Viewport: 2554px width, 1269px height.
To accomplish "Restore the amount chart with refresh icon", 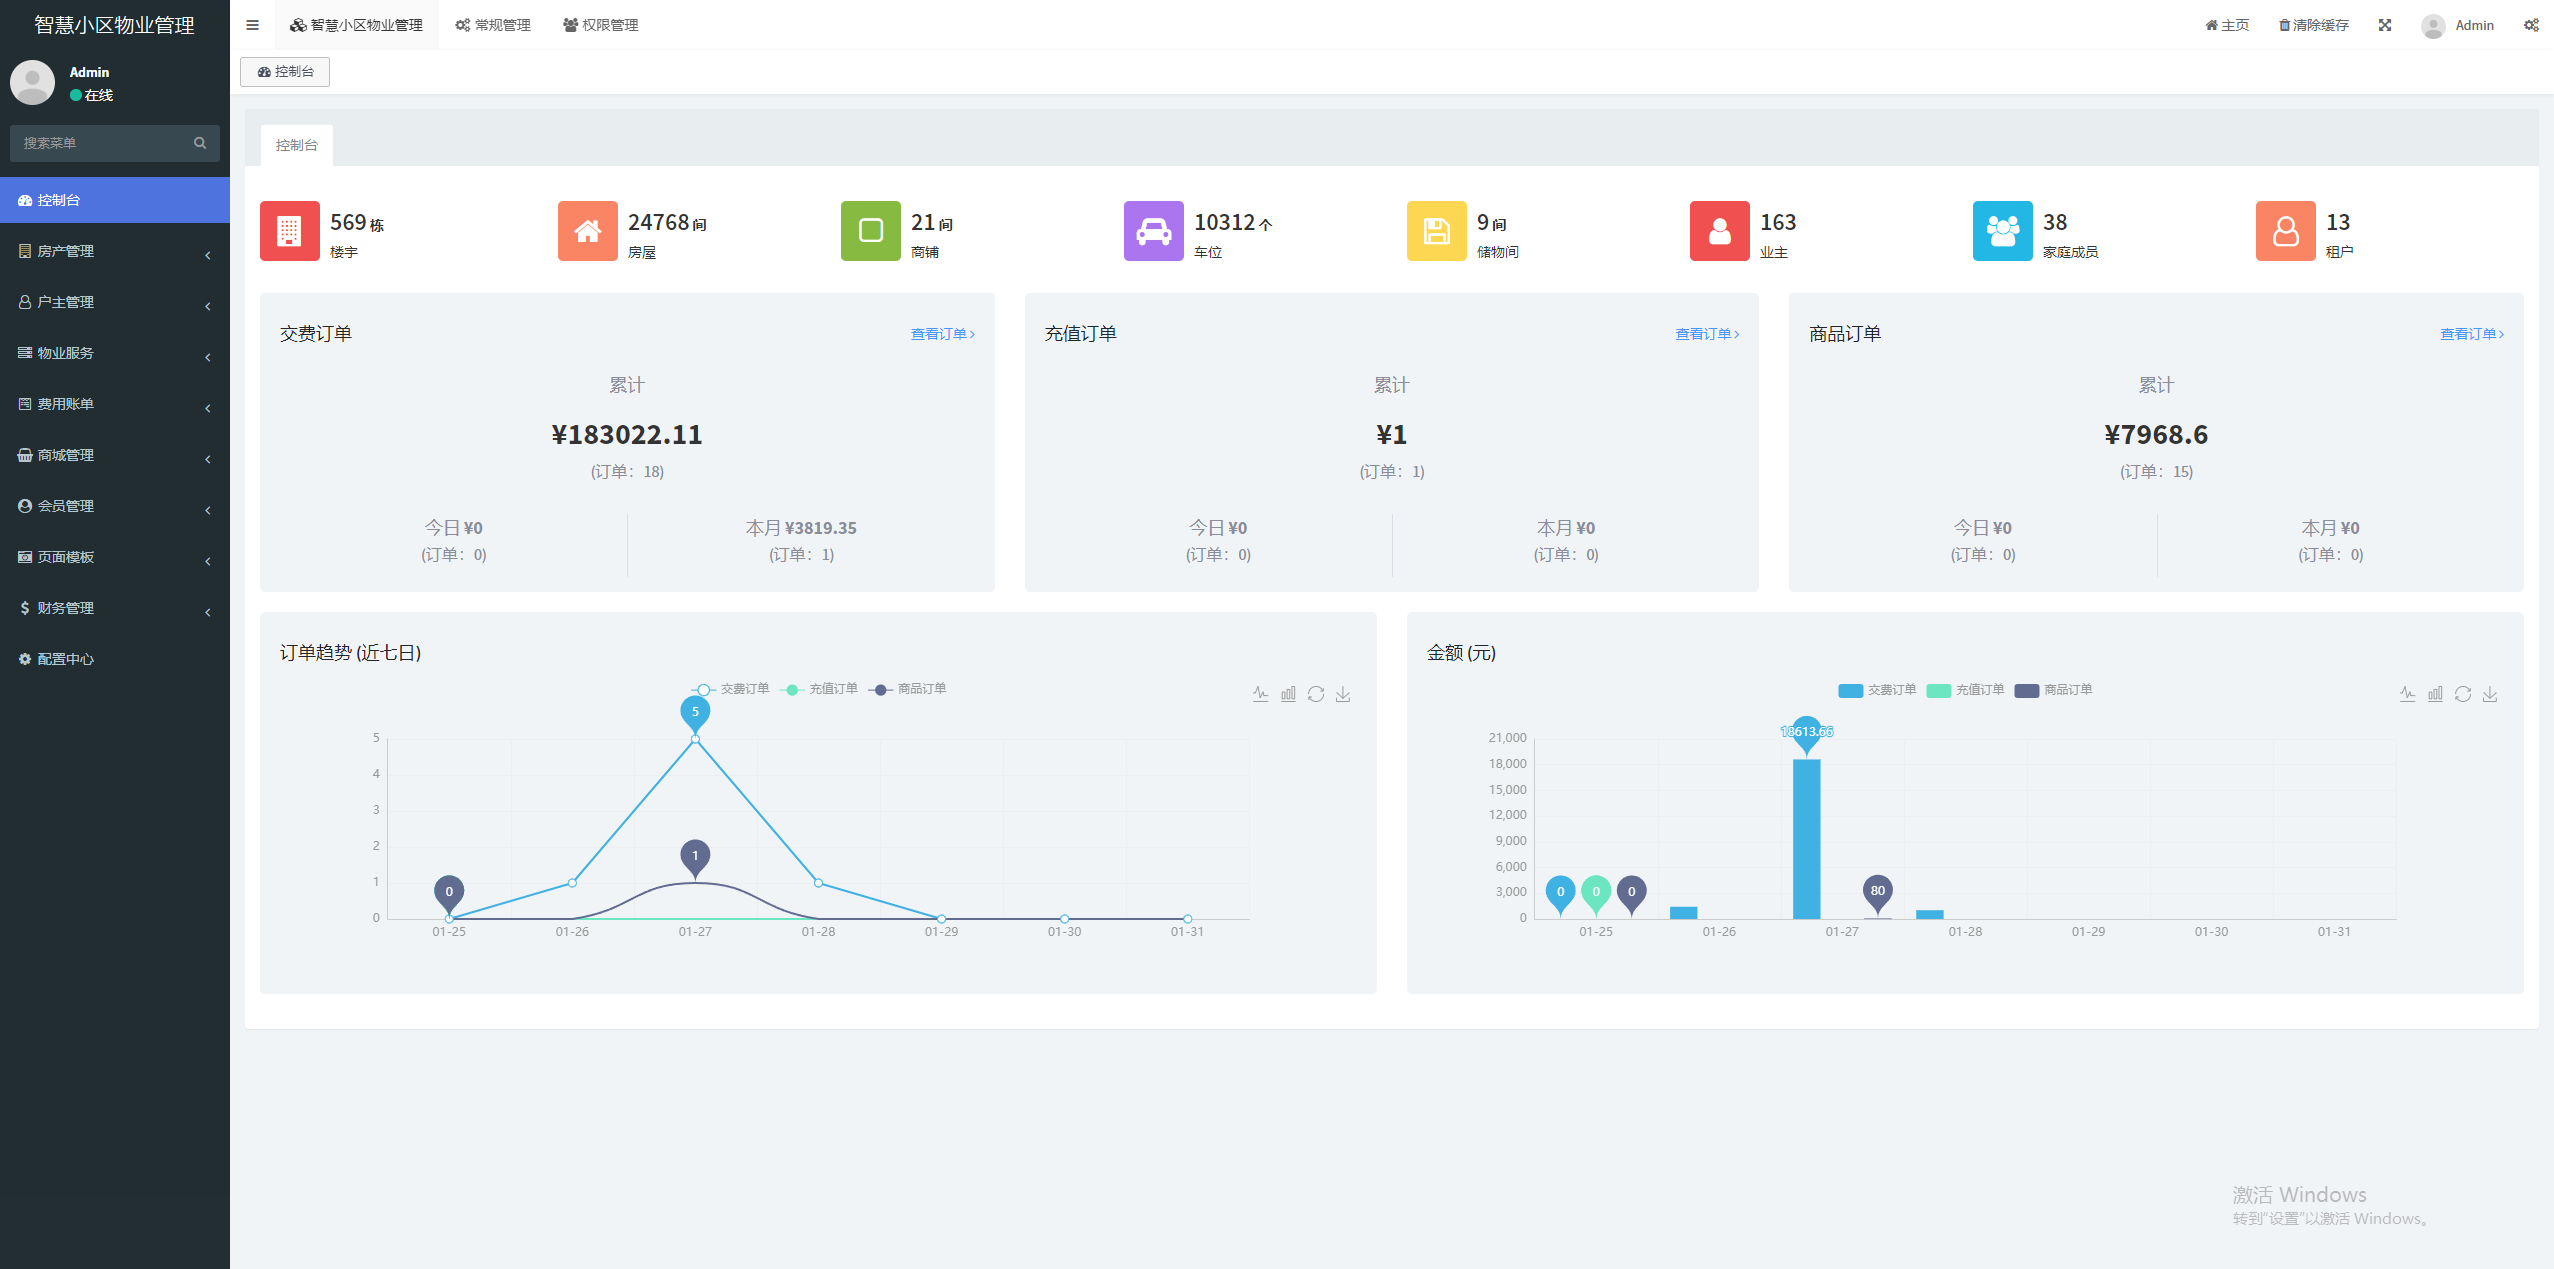I will click(x=2462, y=694).
